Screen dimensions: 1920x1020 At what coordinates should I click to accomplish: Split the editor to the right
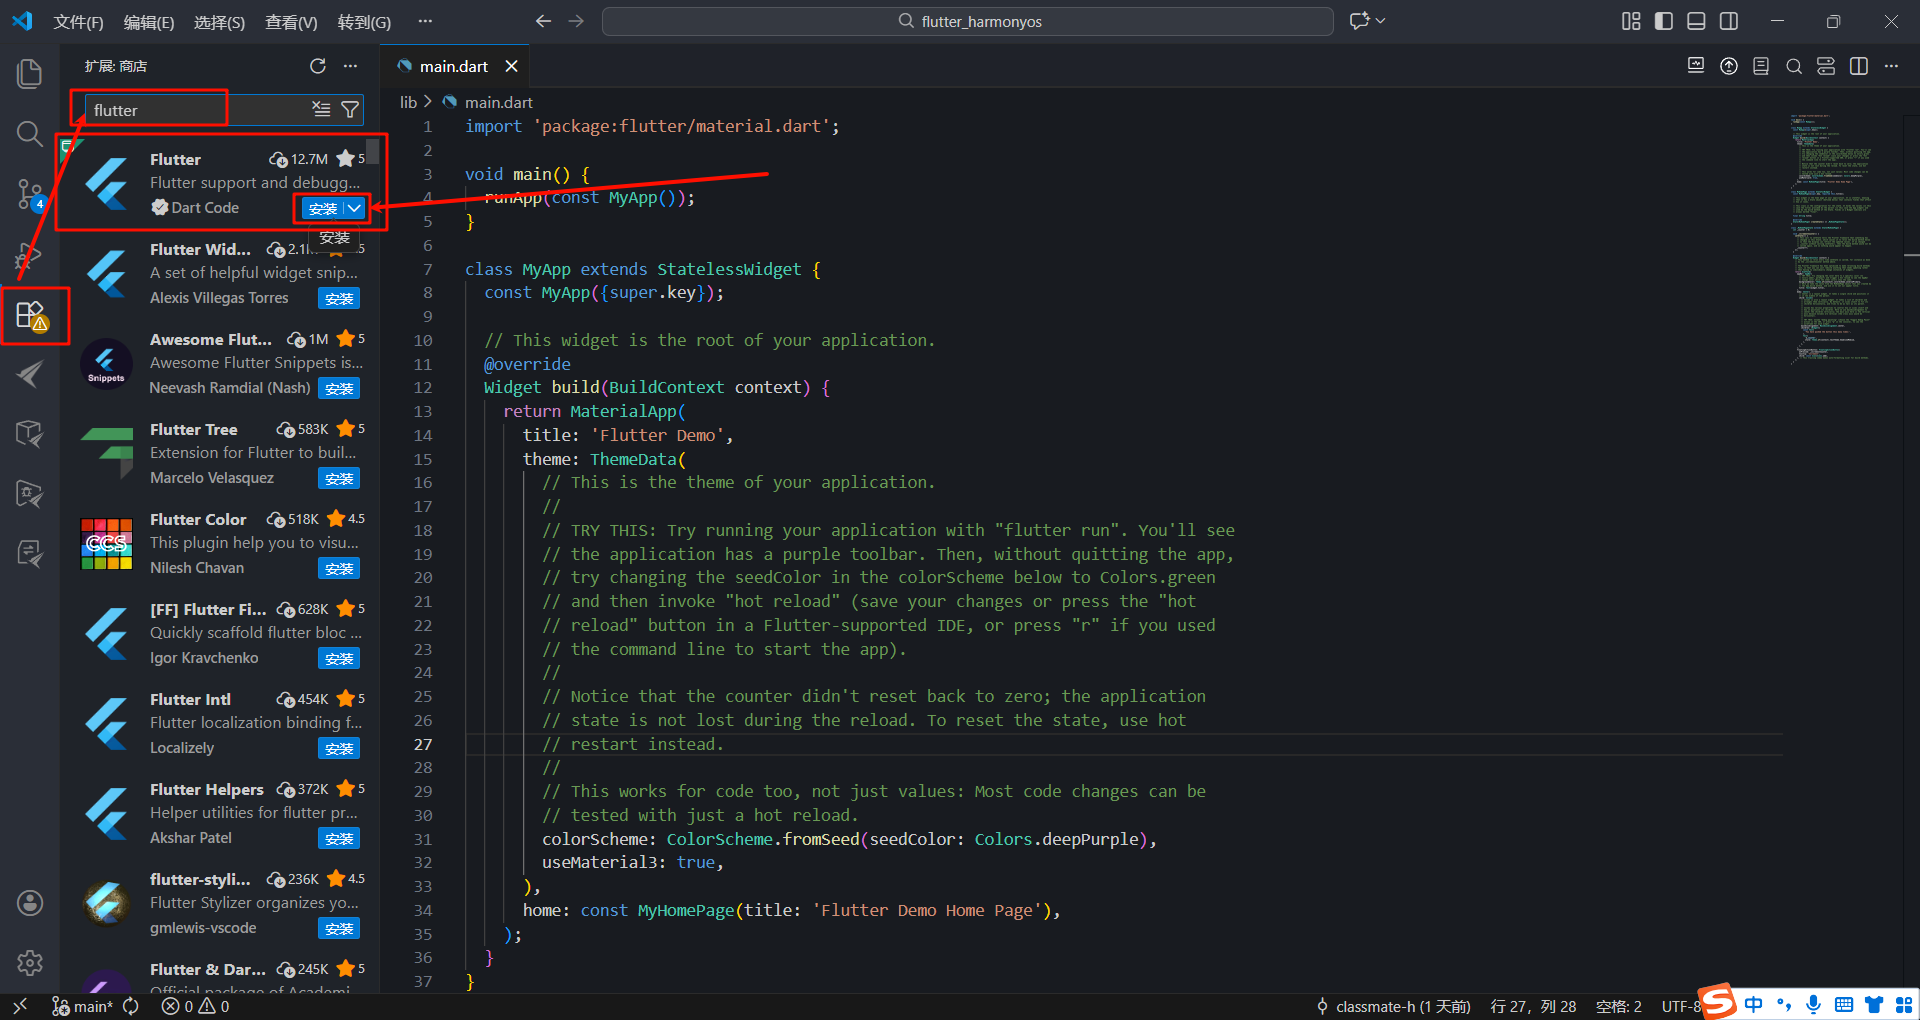point(1859,66)
